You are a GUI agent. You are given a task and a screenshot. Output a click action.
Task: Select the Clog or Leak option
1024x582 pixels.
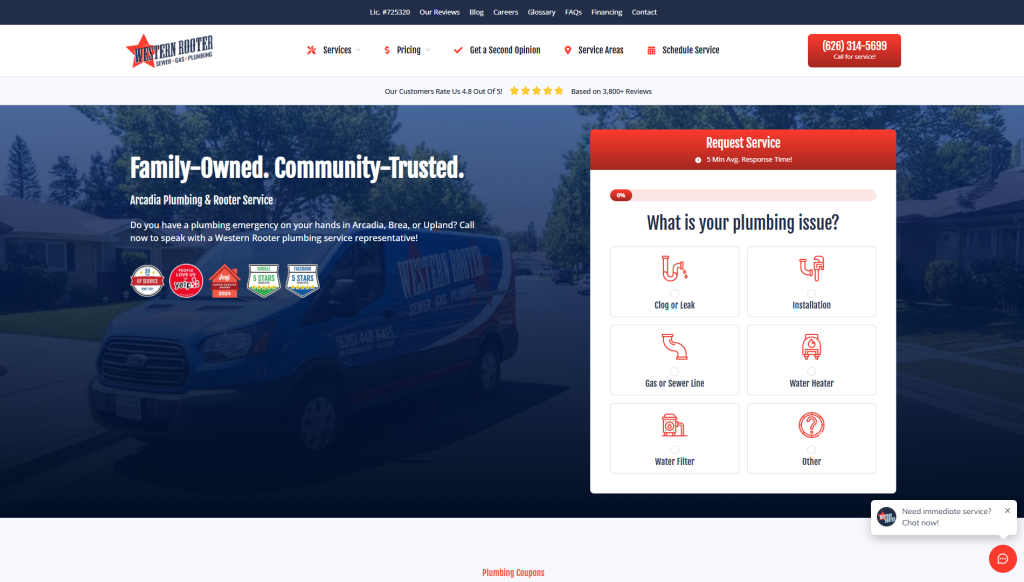pyautogui.click(x=674, y=282)
